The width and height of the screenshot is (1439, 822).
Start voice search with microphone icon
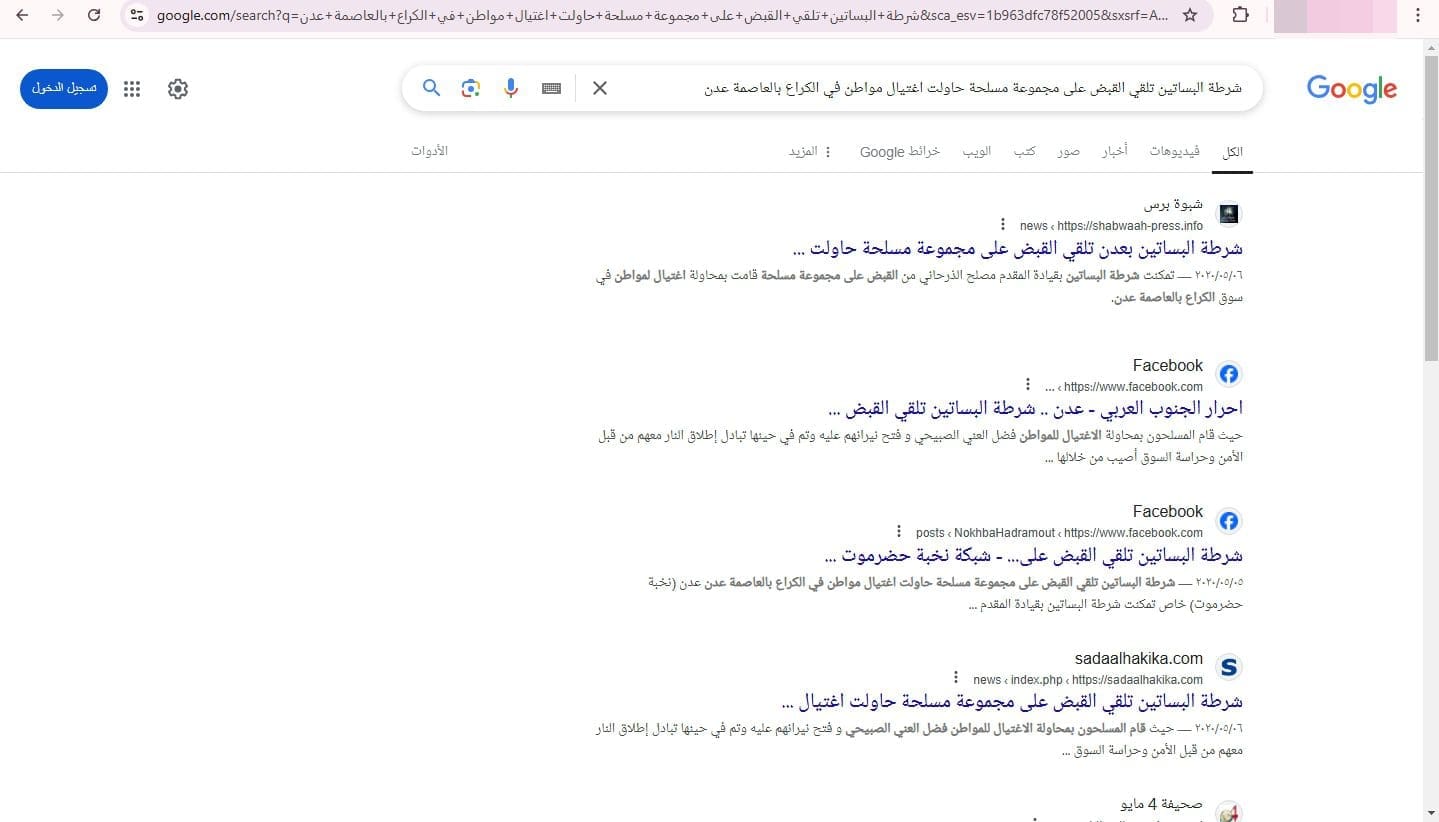[511, 88]
